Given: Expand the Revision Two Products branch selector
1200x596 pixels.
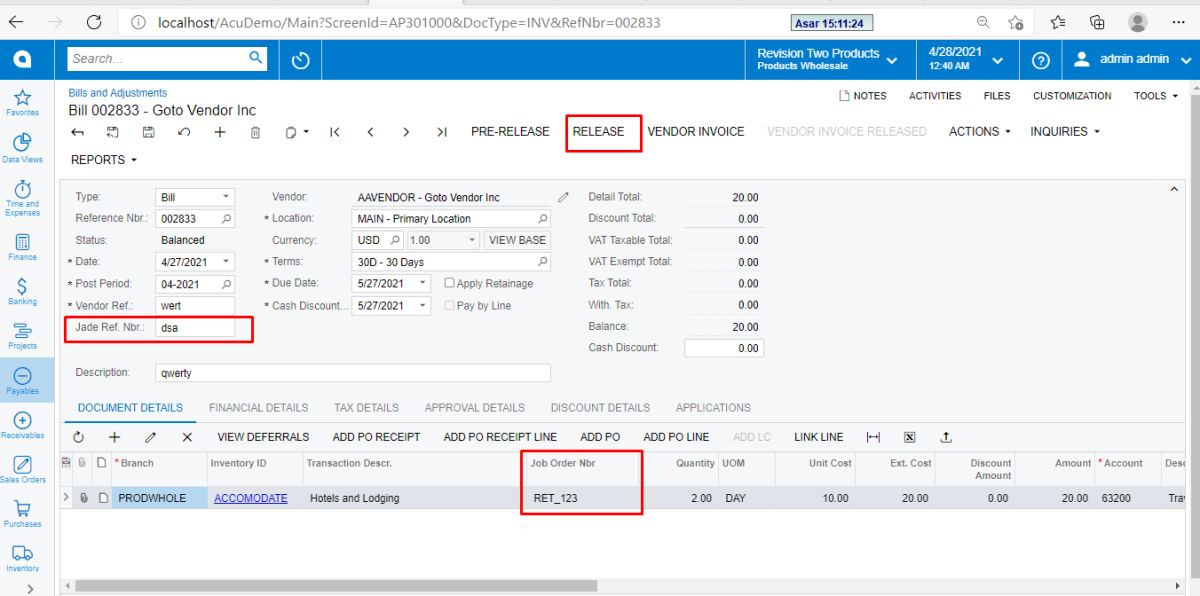Looking at the screenshot, I should (x=827, y=59).
